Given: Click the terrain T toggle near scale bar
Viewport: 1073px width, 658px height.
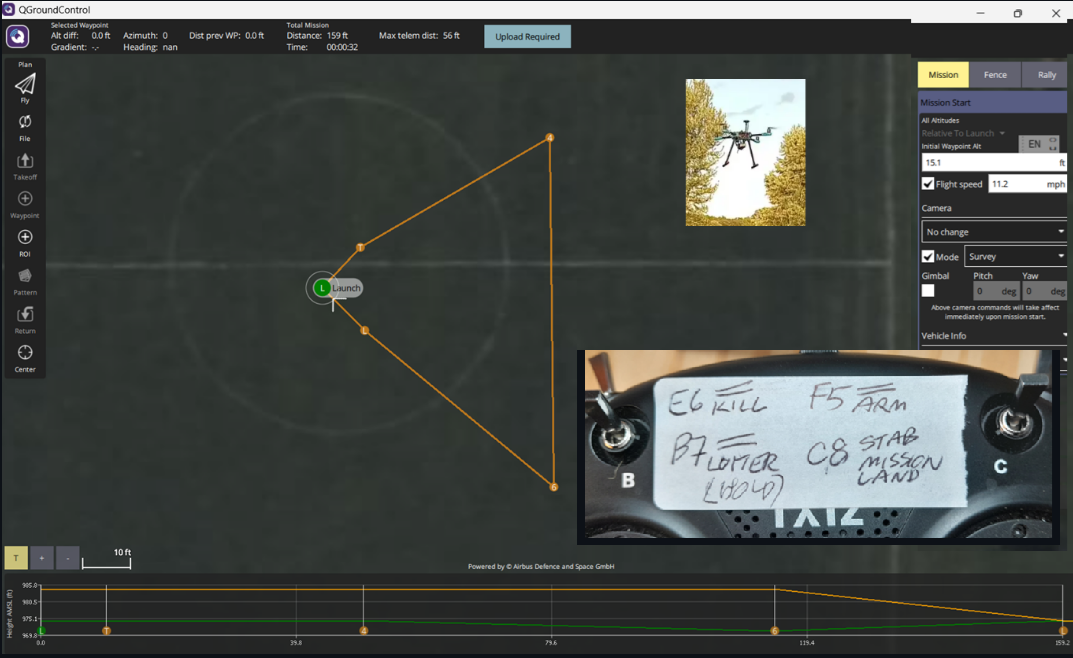Looking at the screenshot, I should [x=16, y=557].
